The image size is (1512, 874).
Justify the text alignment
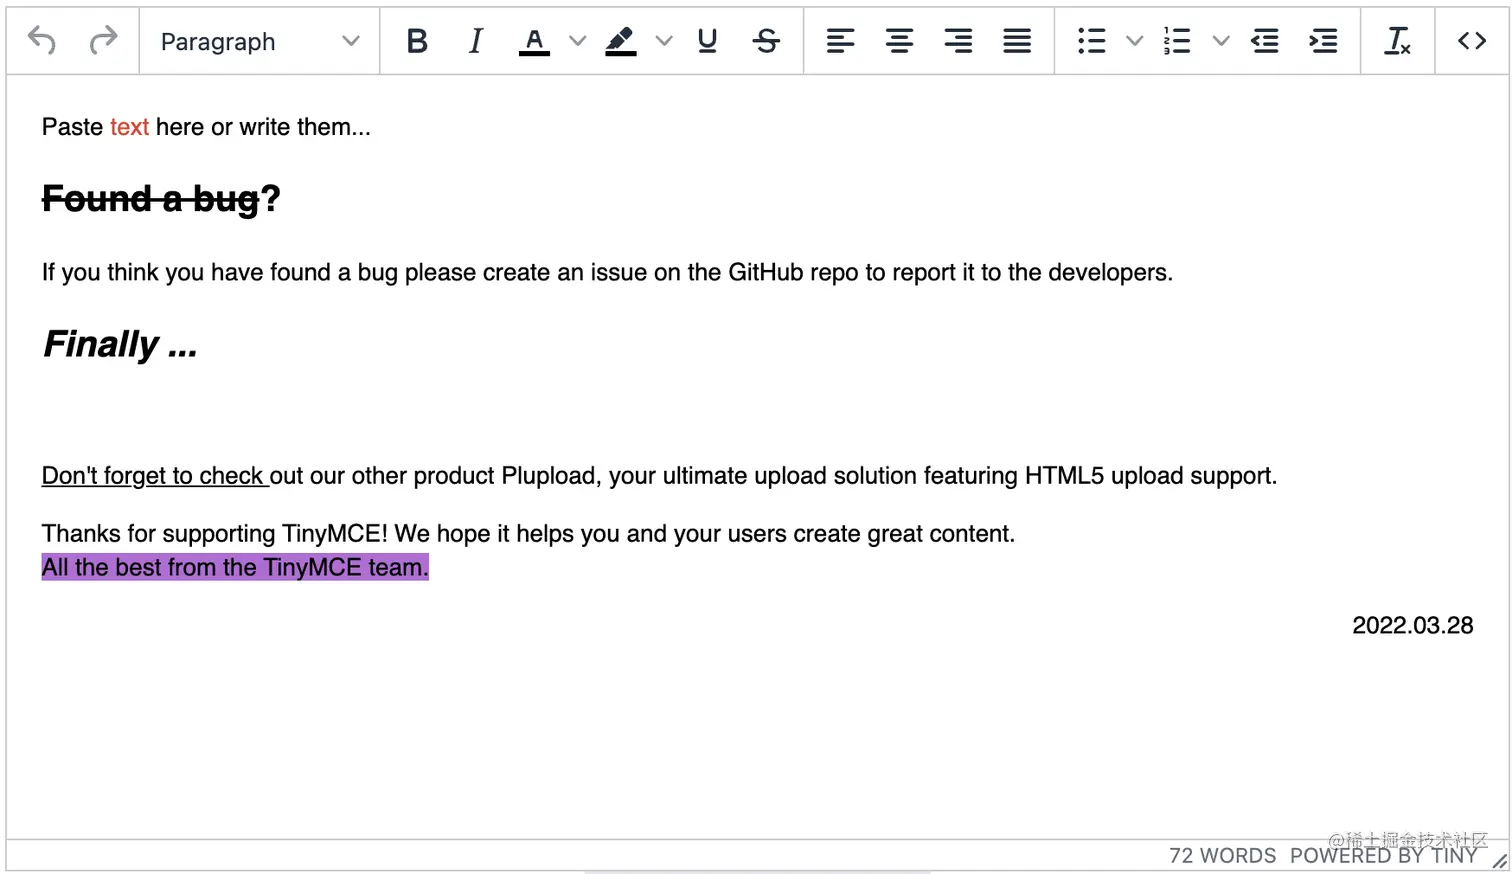point(1017,41)
